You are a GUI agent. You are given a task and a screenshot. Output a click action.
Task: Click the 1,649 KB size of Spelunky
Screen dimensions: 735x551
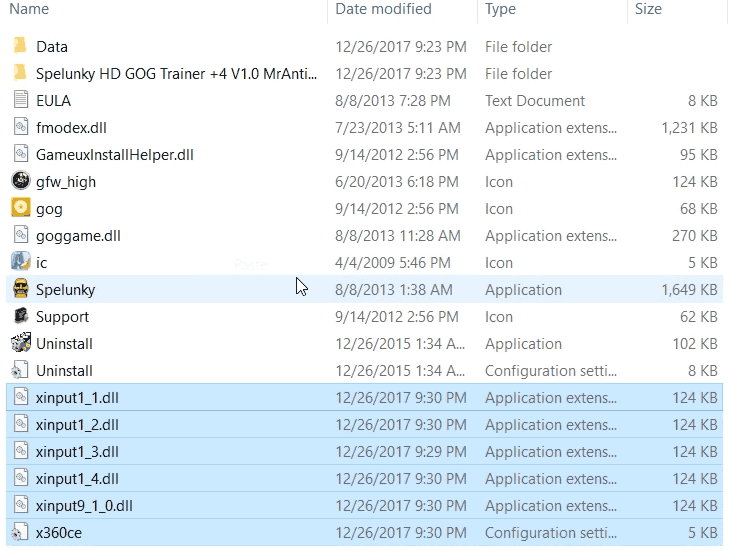click(x=690, y=290)
